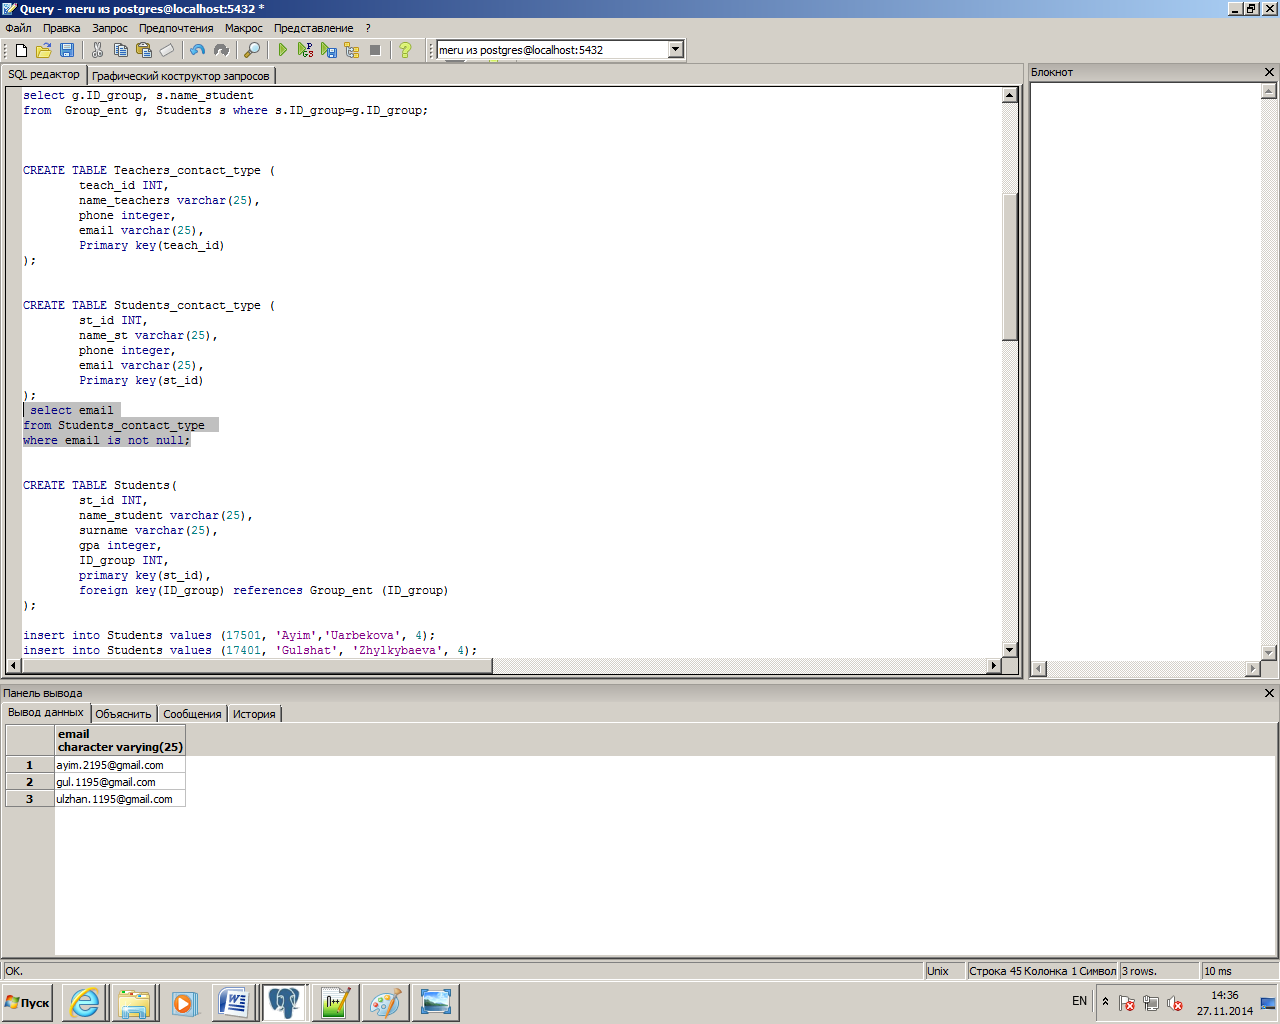Click the Cut scissors icon
This screenshot has width=1280, height=1024.
click(x=98, y=50)
